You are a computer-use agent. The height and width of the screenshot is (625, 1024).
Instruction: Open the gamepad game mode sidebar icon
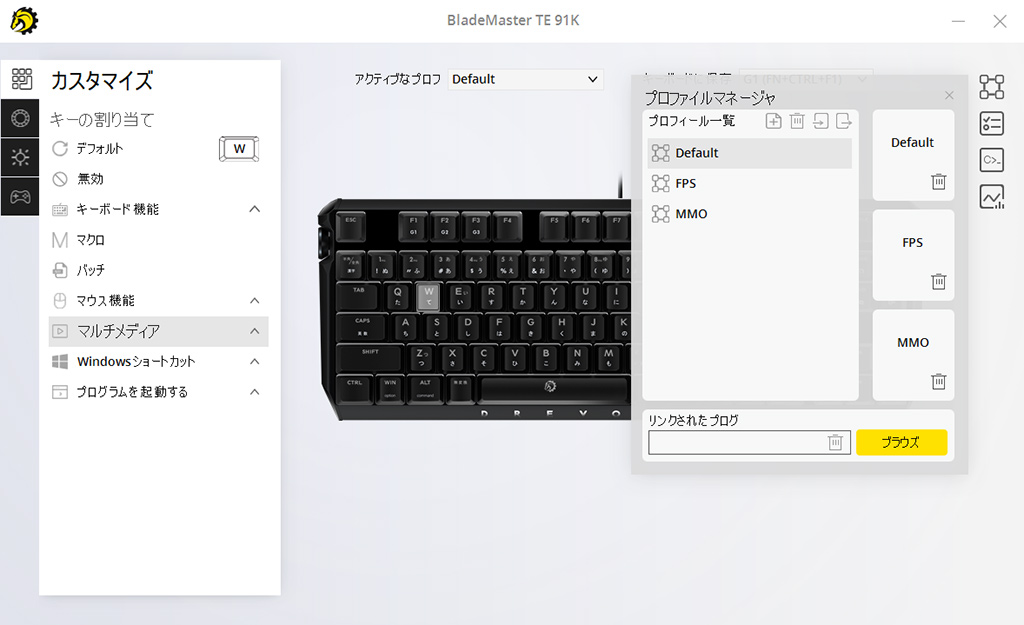point(20,196)
